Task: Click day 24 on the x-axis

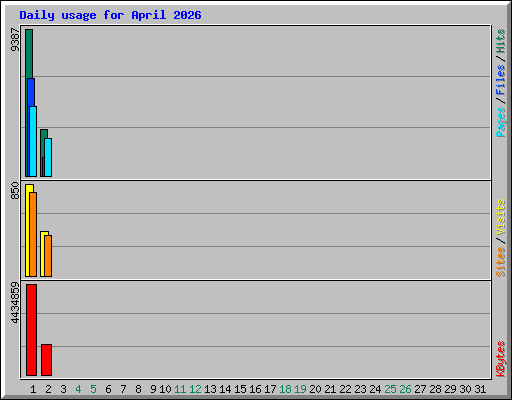Action: [x=375, y=389]
